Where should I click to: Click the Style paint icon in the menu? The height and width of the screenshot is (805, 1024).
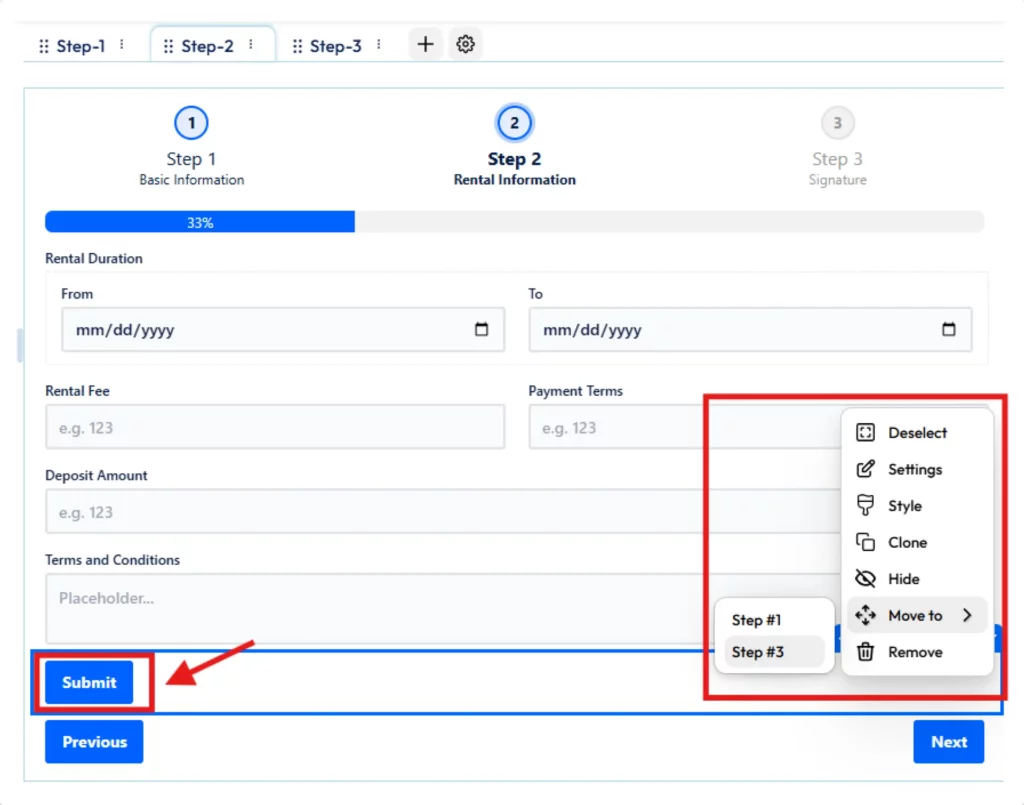click(867, 506)
